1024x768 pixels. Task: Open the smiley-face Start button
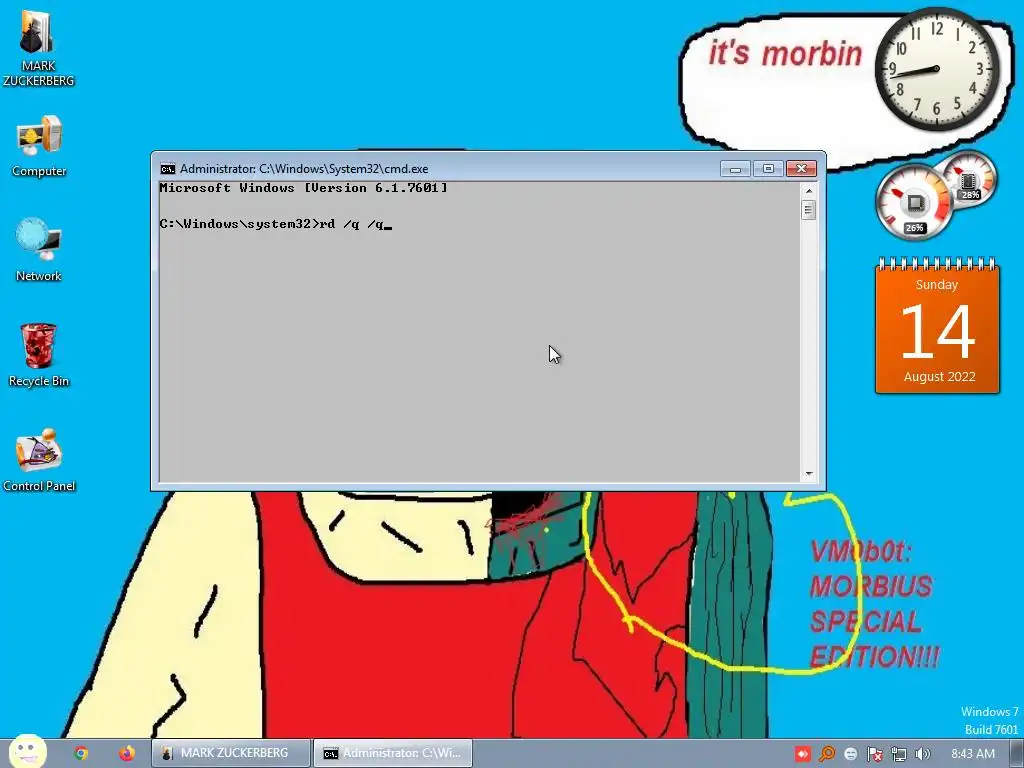pos(27,751)
